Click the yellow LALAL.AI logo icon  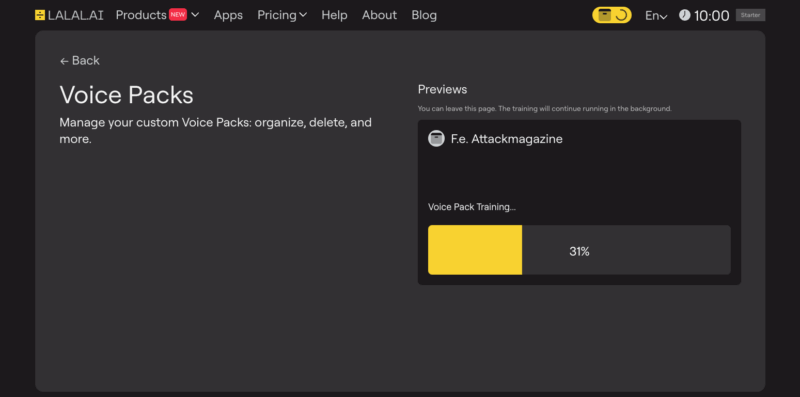coord(40,15)
